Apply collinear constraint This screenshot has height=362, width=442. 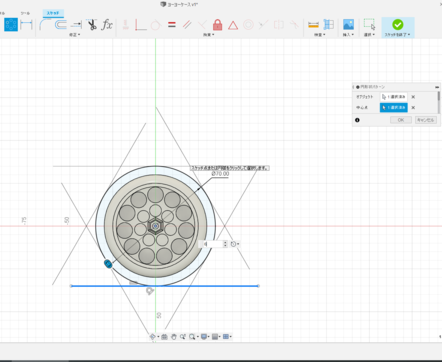263,25
